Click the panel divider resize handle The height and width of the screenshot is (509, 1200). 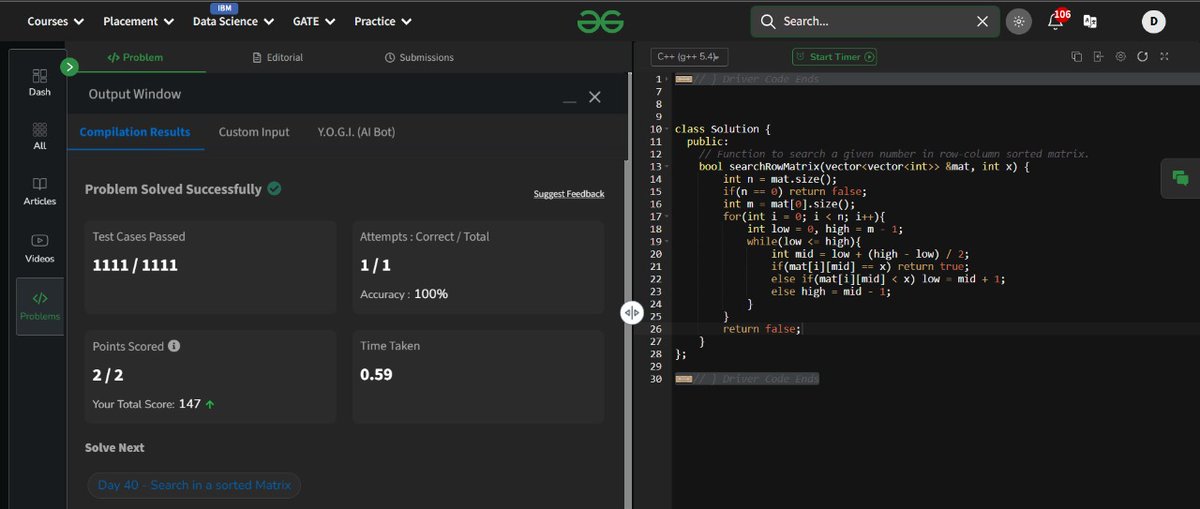pos(632,312)
